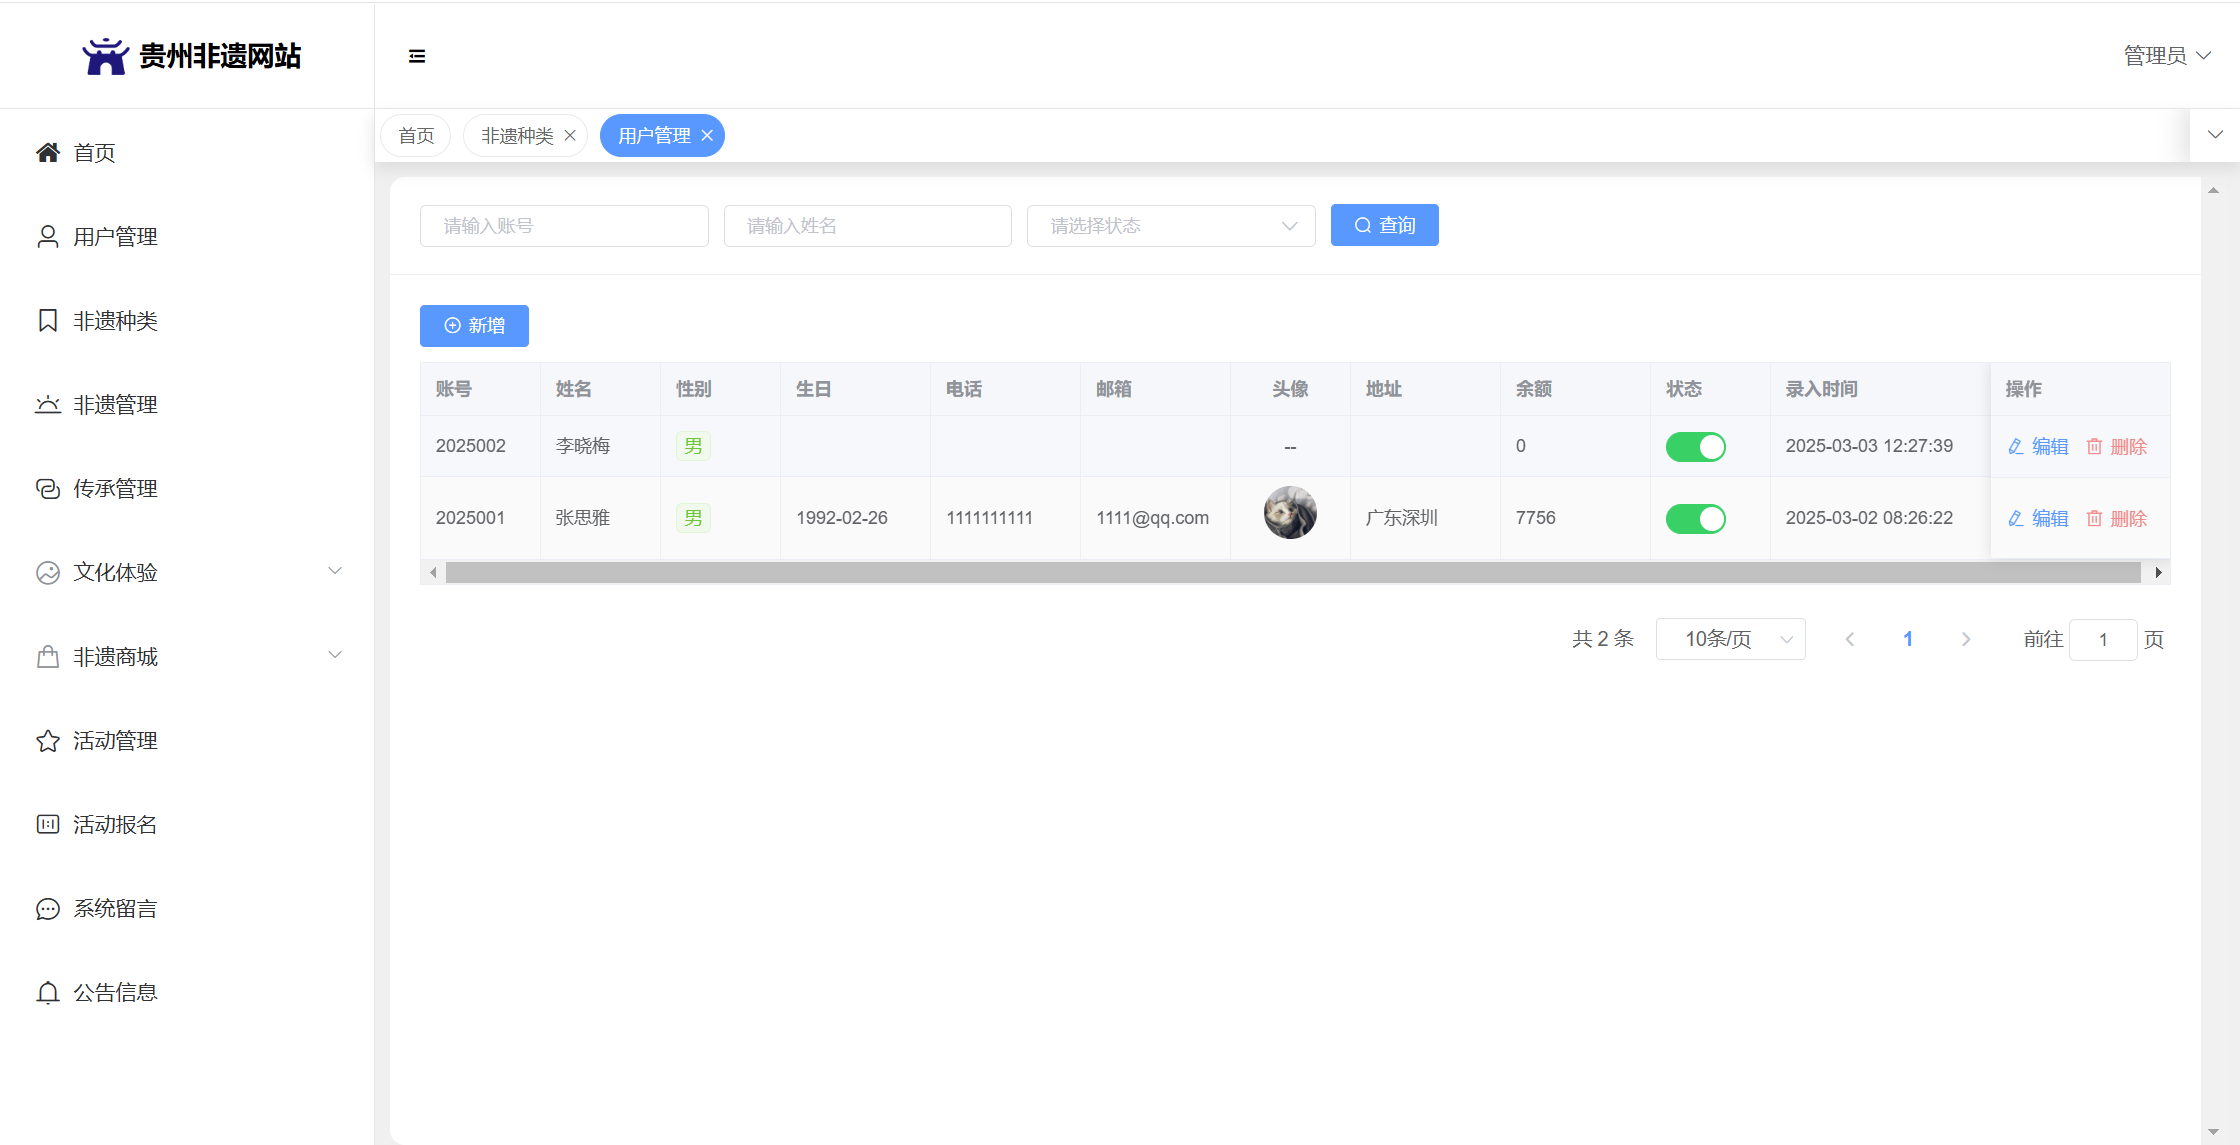Toggle status switch for user 张思雅
Image resolution: width=2240 pixels, height=1145 pixels.
point(1695,518)
